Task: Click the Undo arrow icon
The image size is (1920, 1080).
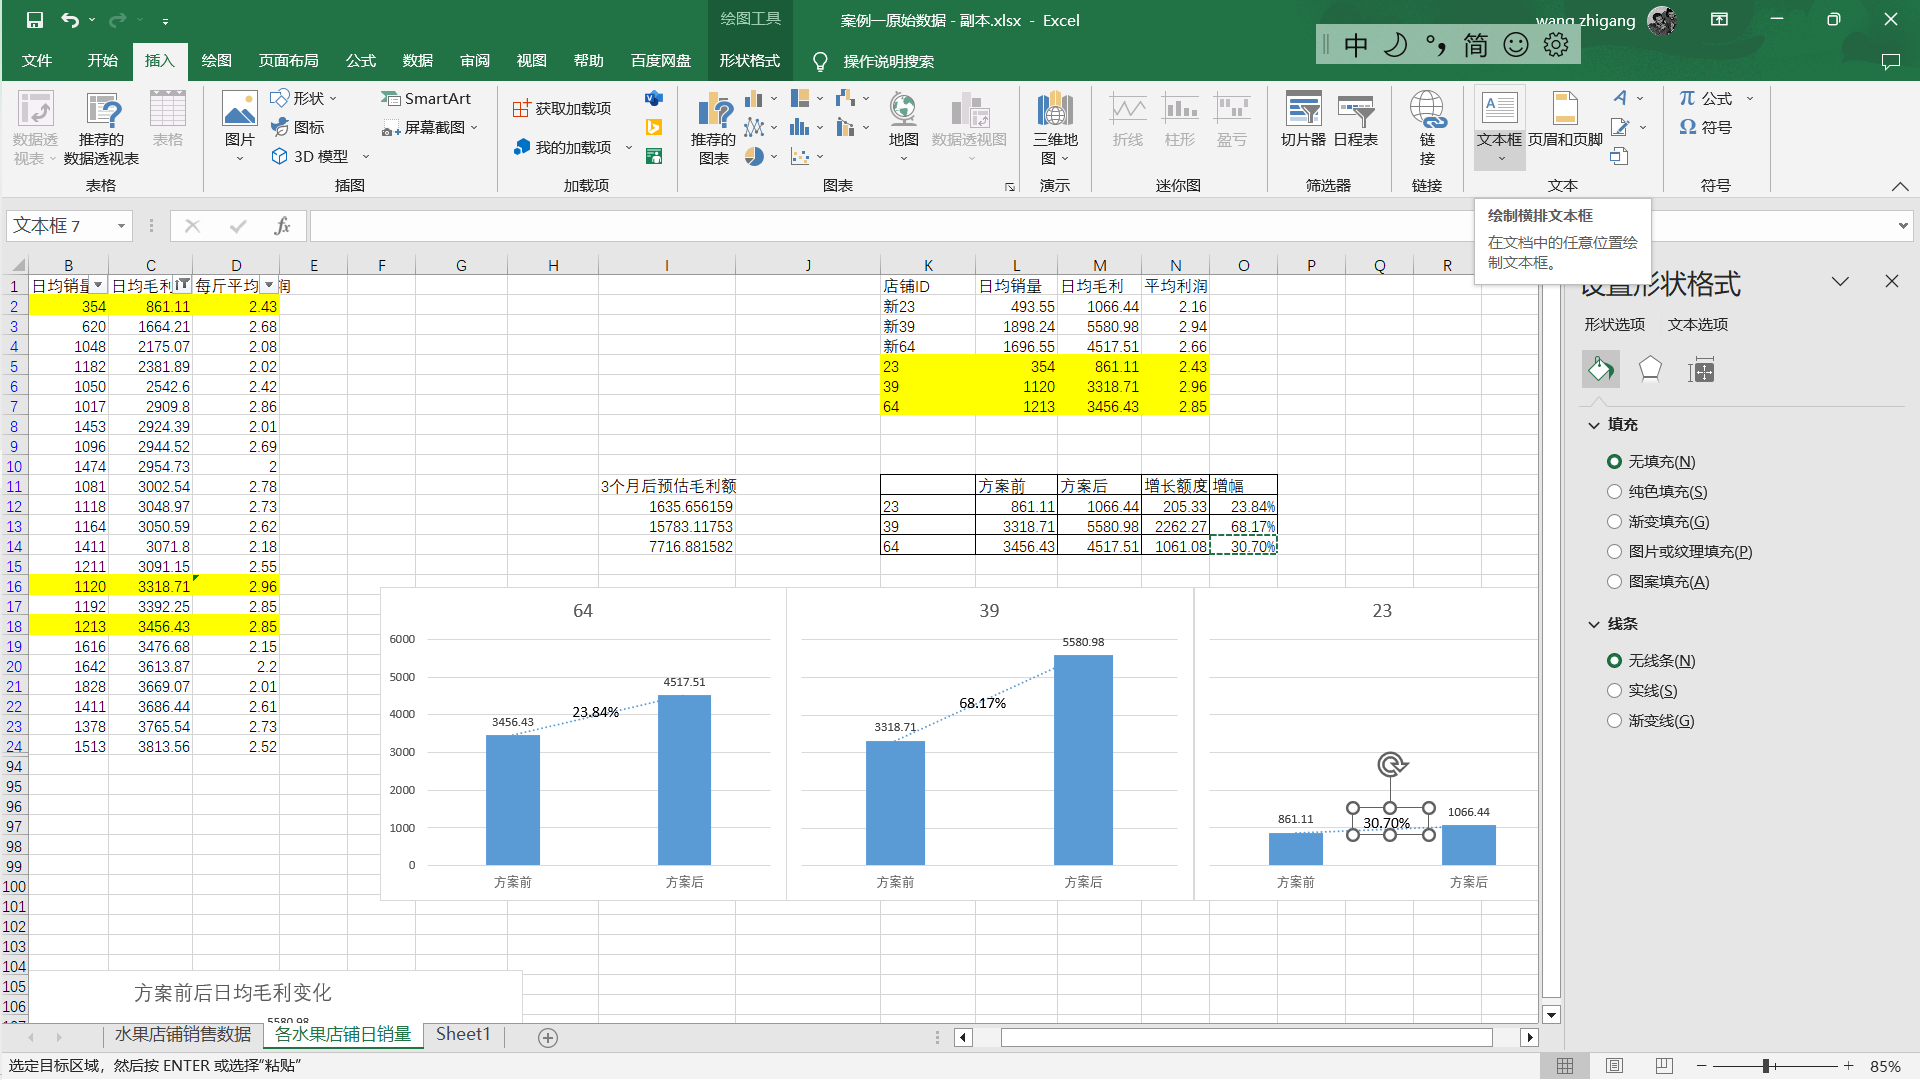Action: (69, 20)
